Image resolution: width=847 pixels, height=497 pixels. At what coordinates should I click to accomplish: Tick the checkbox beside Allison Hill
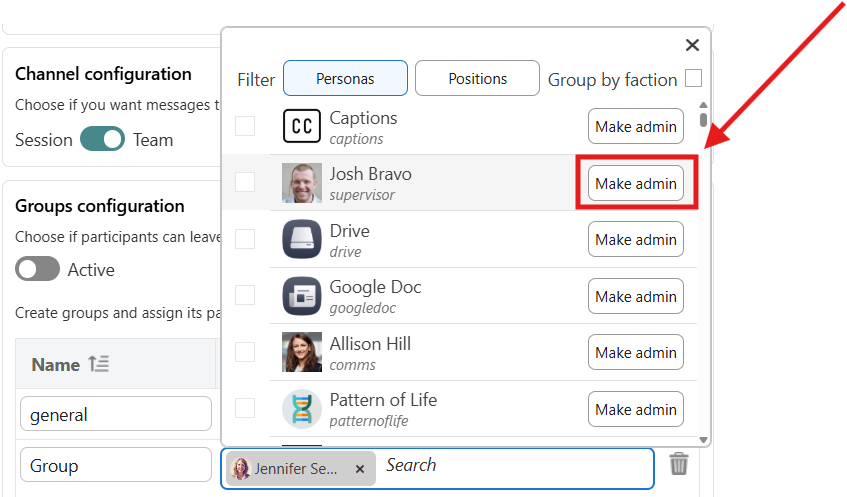pos(245,352)
